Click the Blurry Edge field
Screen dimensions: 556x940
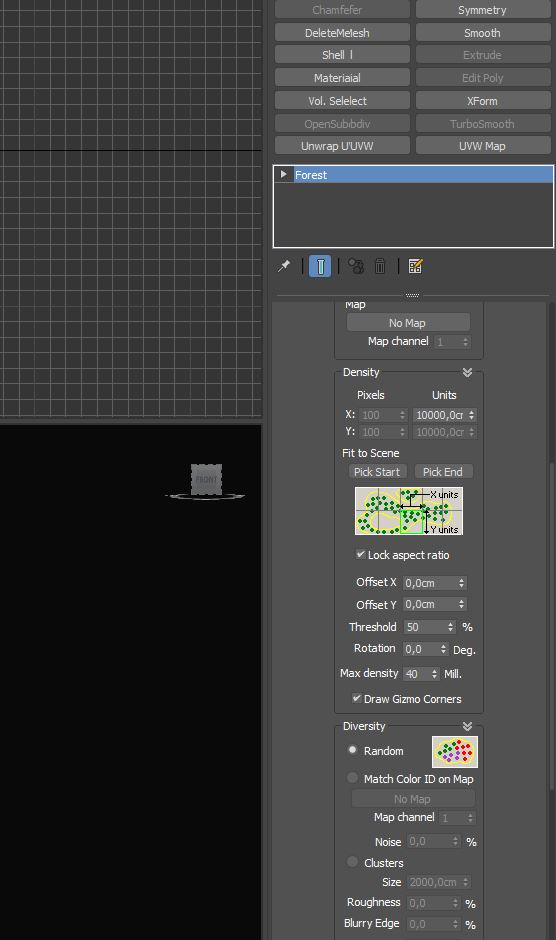click(429, 924)
